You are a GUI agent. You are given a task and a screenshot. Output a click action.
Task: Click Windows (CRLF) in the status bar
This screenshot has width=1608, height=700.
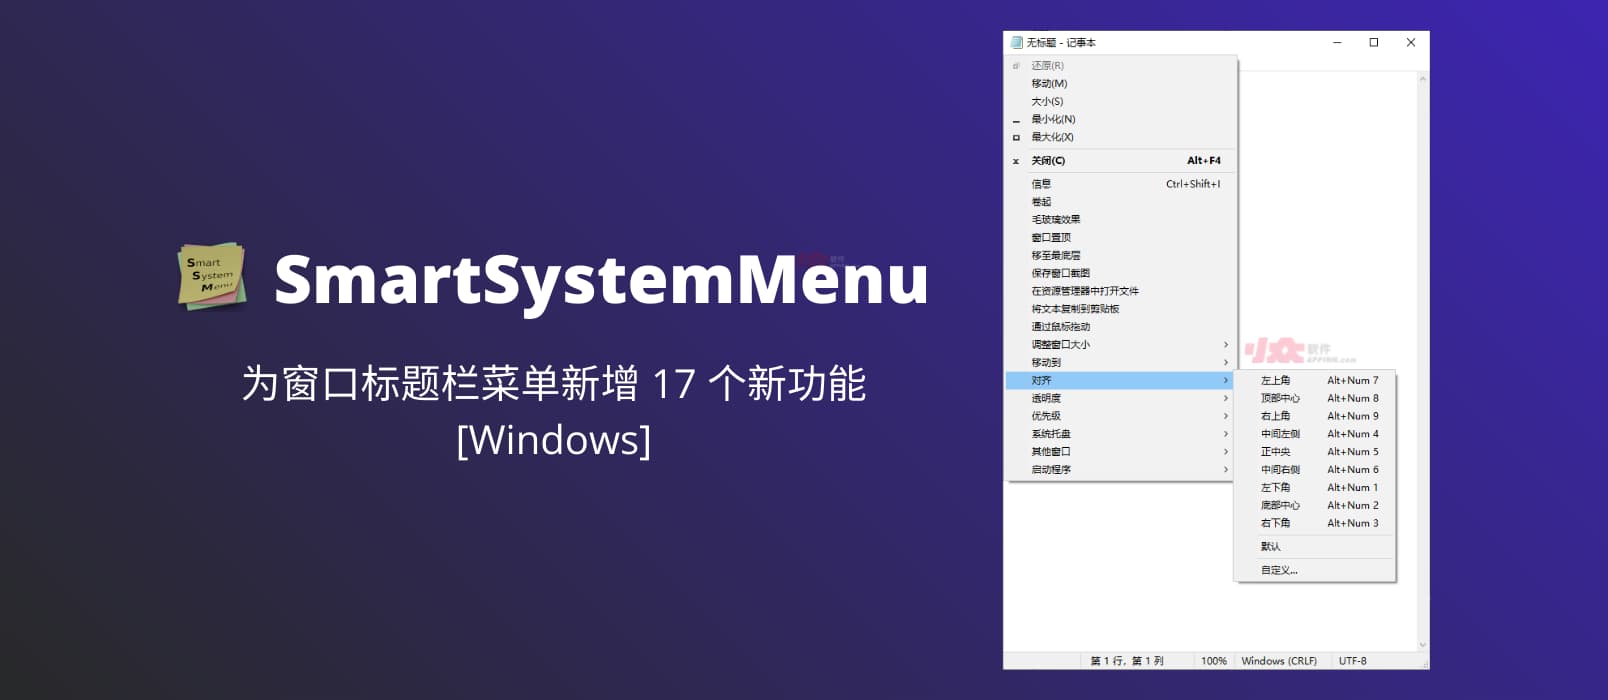click(1279, 662)
